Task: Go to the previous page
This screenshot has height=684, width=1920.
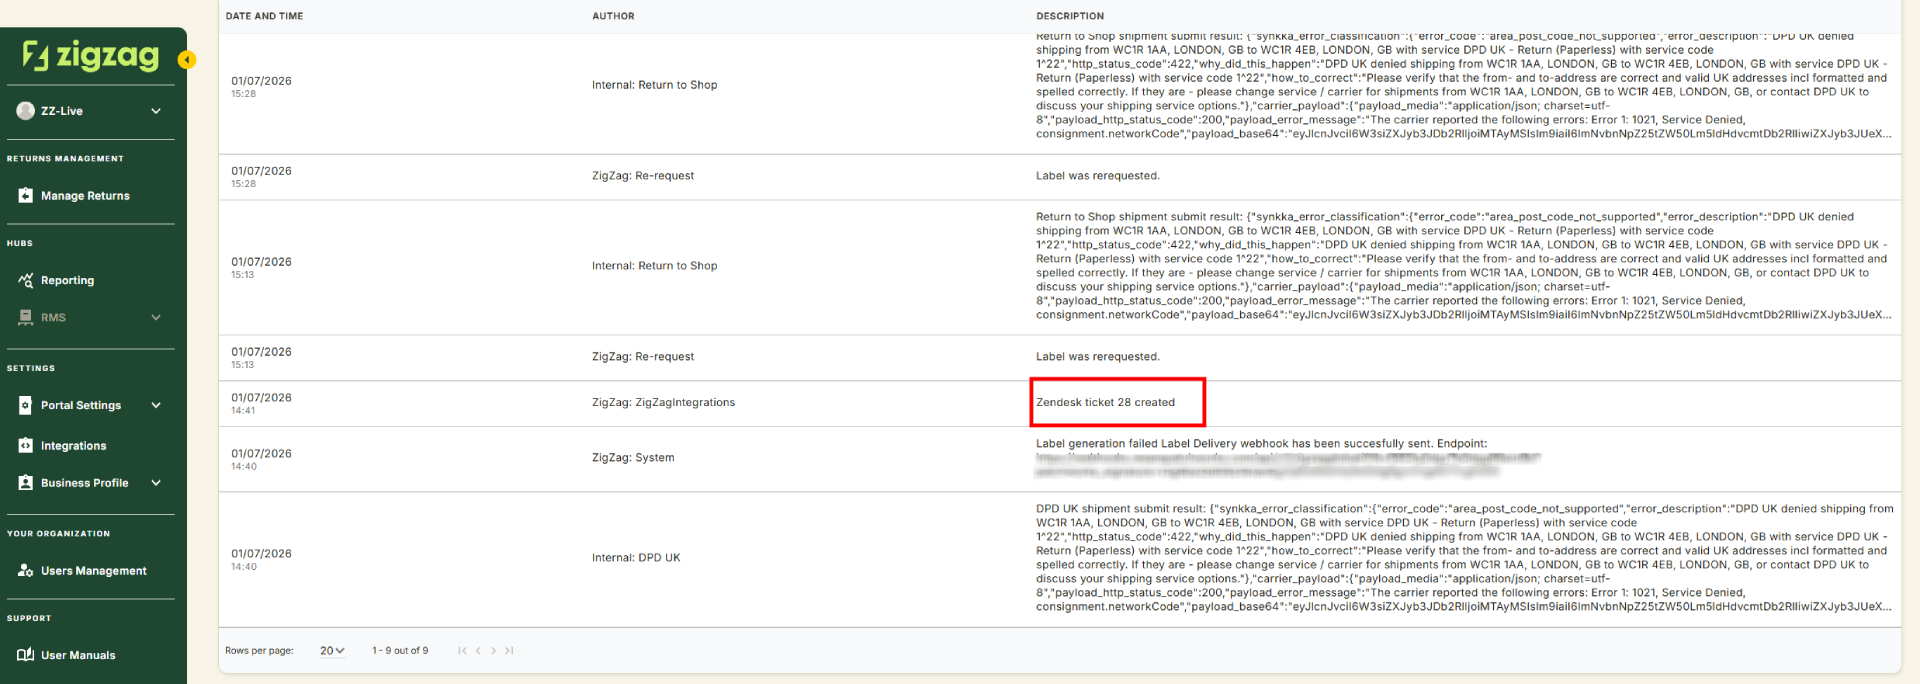Action: pos(478,650)
